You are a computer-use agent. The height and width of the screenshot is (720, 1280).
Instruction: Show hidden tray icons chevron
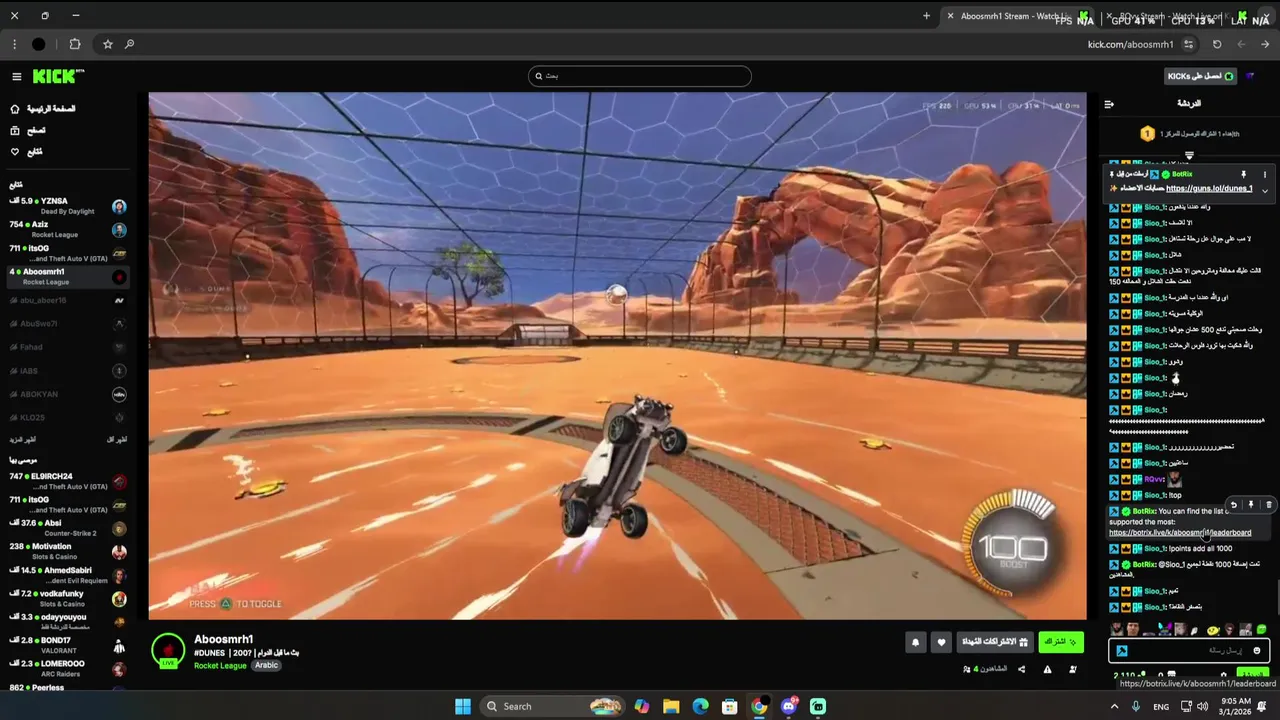(1114, 706)
